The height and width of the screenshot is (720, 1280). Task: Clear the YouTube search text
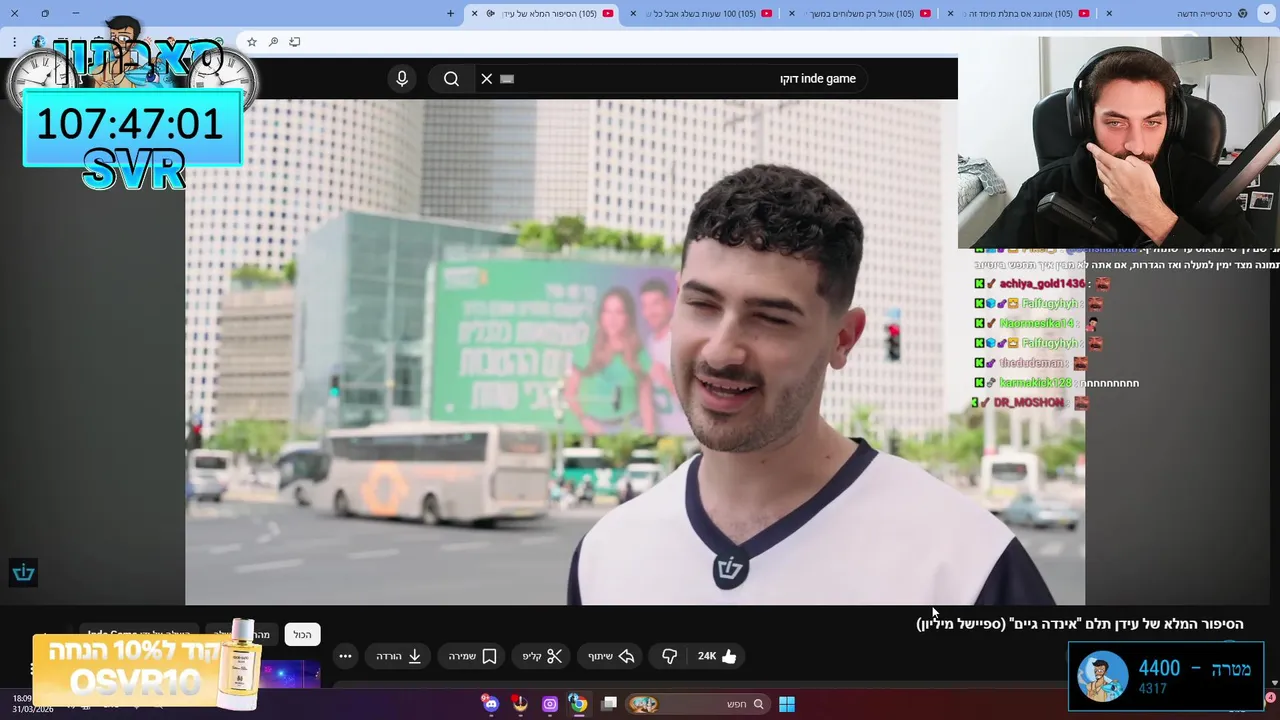487,79
